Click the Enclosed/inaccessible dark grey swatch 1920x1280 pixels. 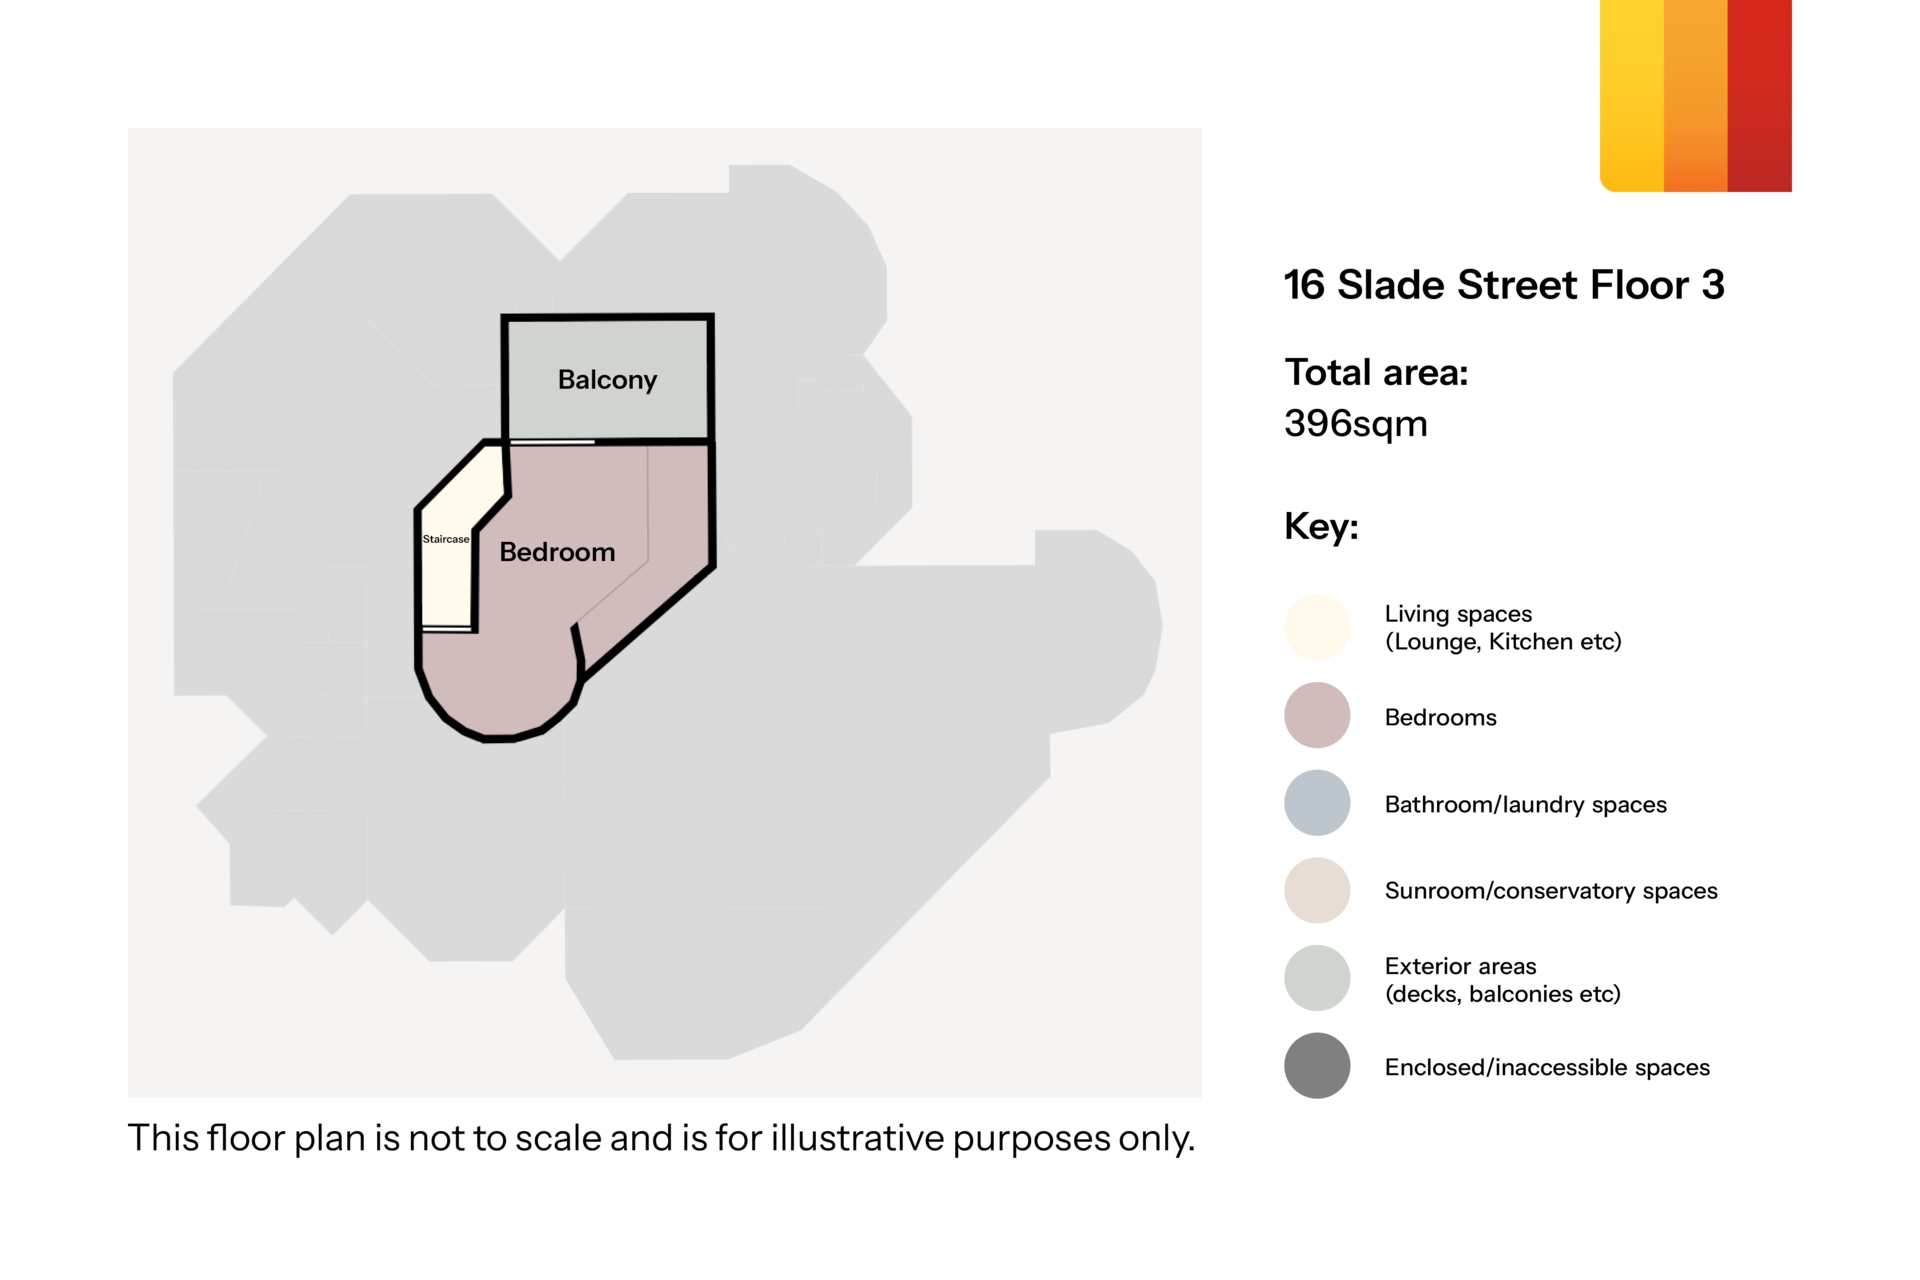coord(1317,1066)
